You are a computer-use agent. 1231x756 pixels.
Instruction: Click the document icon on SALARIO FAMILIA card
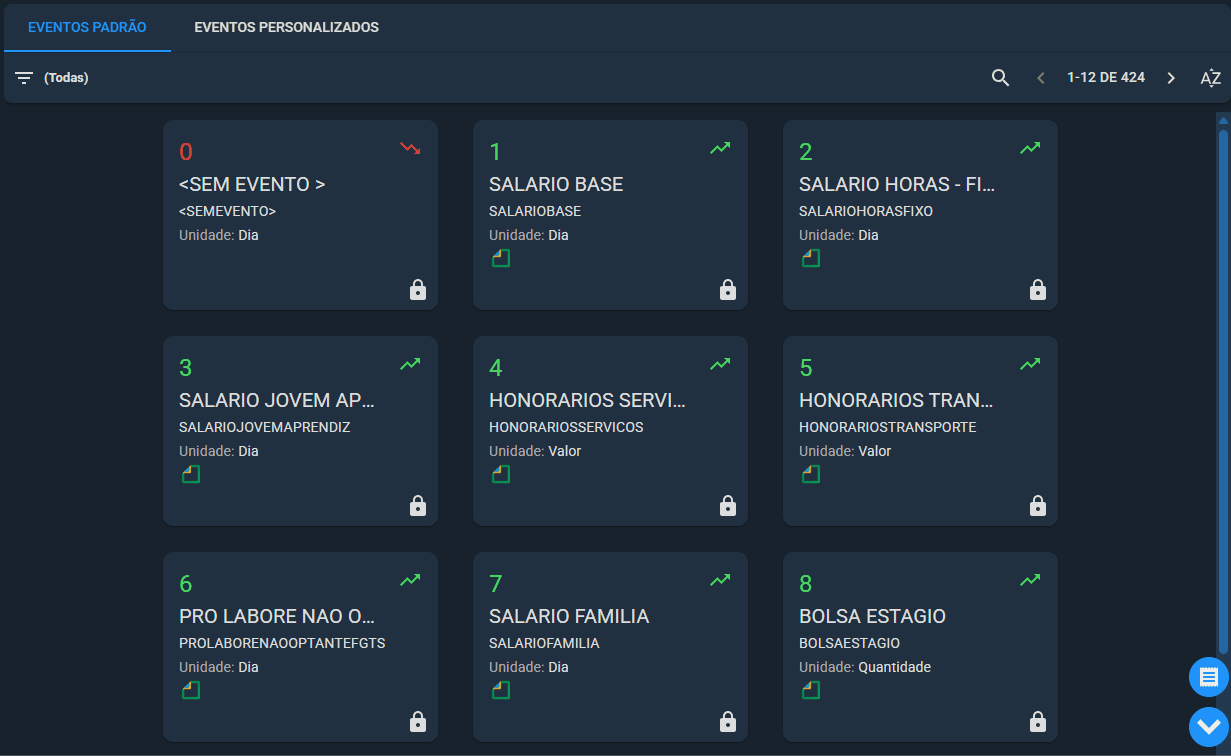point(501,691)
